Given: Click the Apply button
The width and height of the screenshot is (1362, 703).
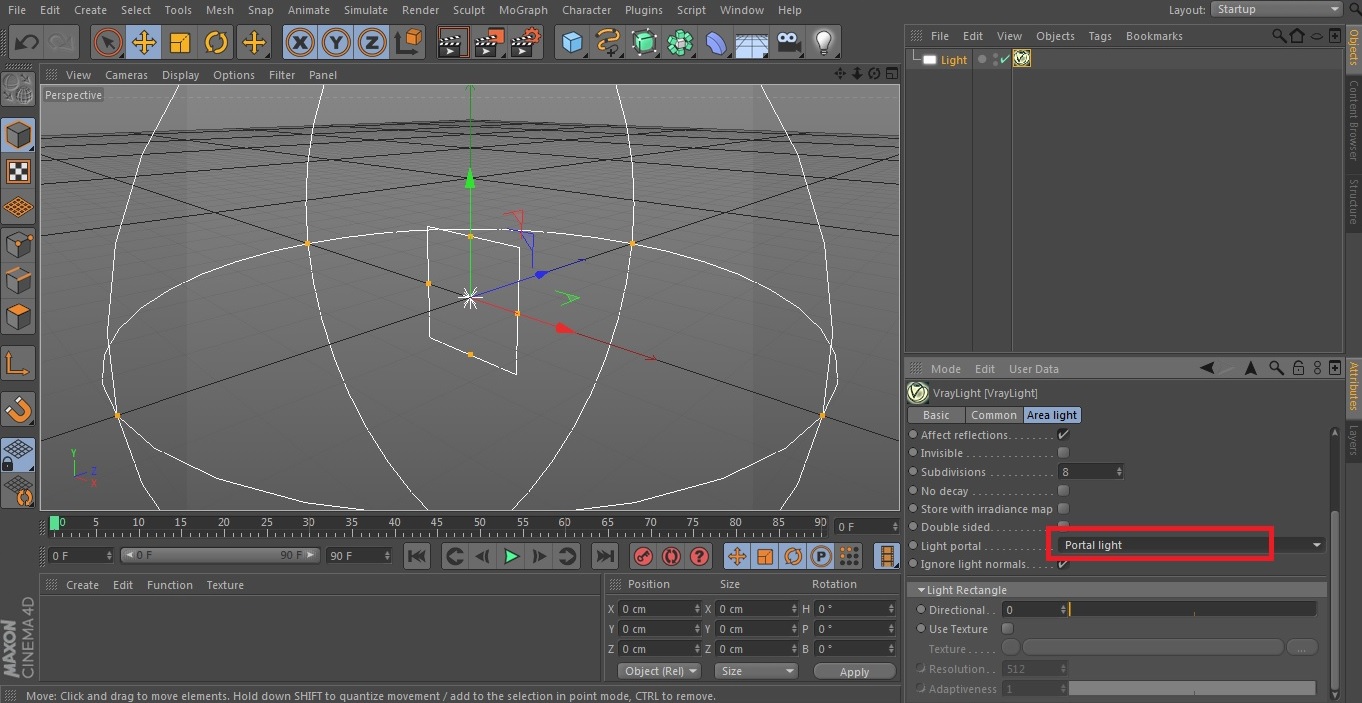Looking at the screenshot, I should pyautogui.click(x=854, y=672).
